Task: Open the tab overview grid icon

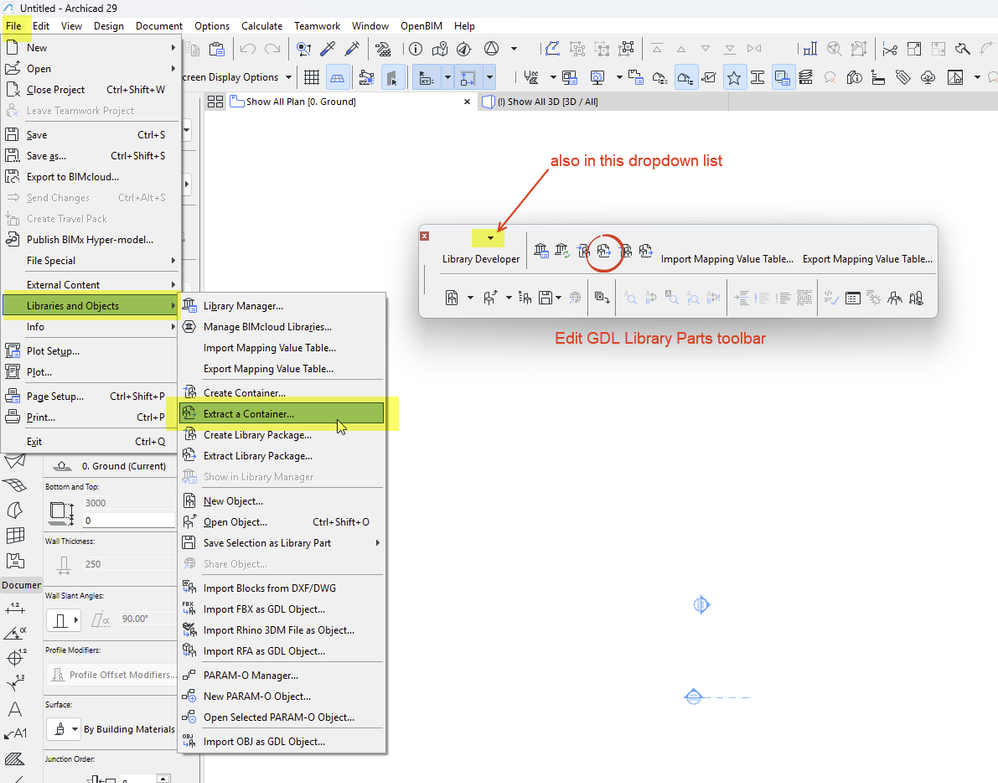Action: 215,101
